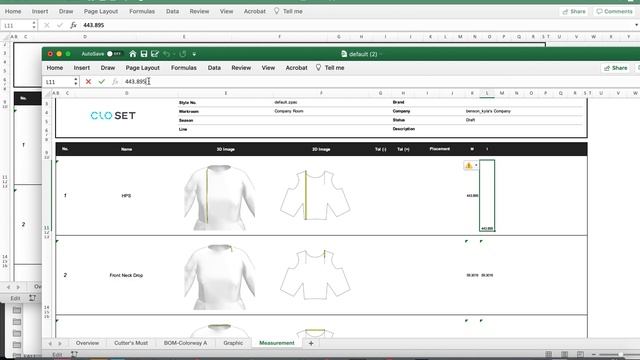
Task: Click the fx insert function icon in front window
Action: pyautogui.click(x=115, y=82)
